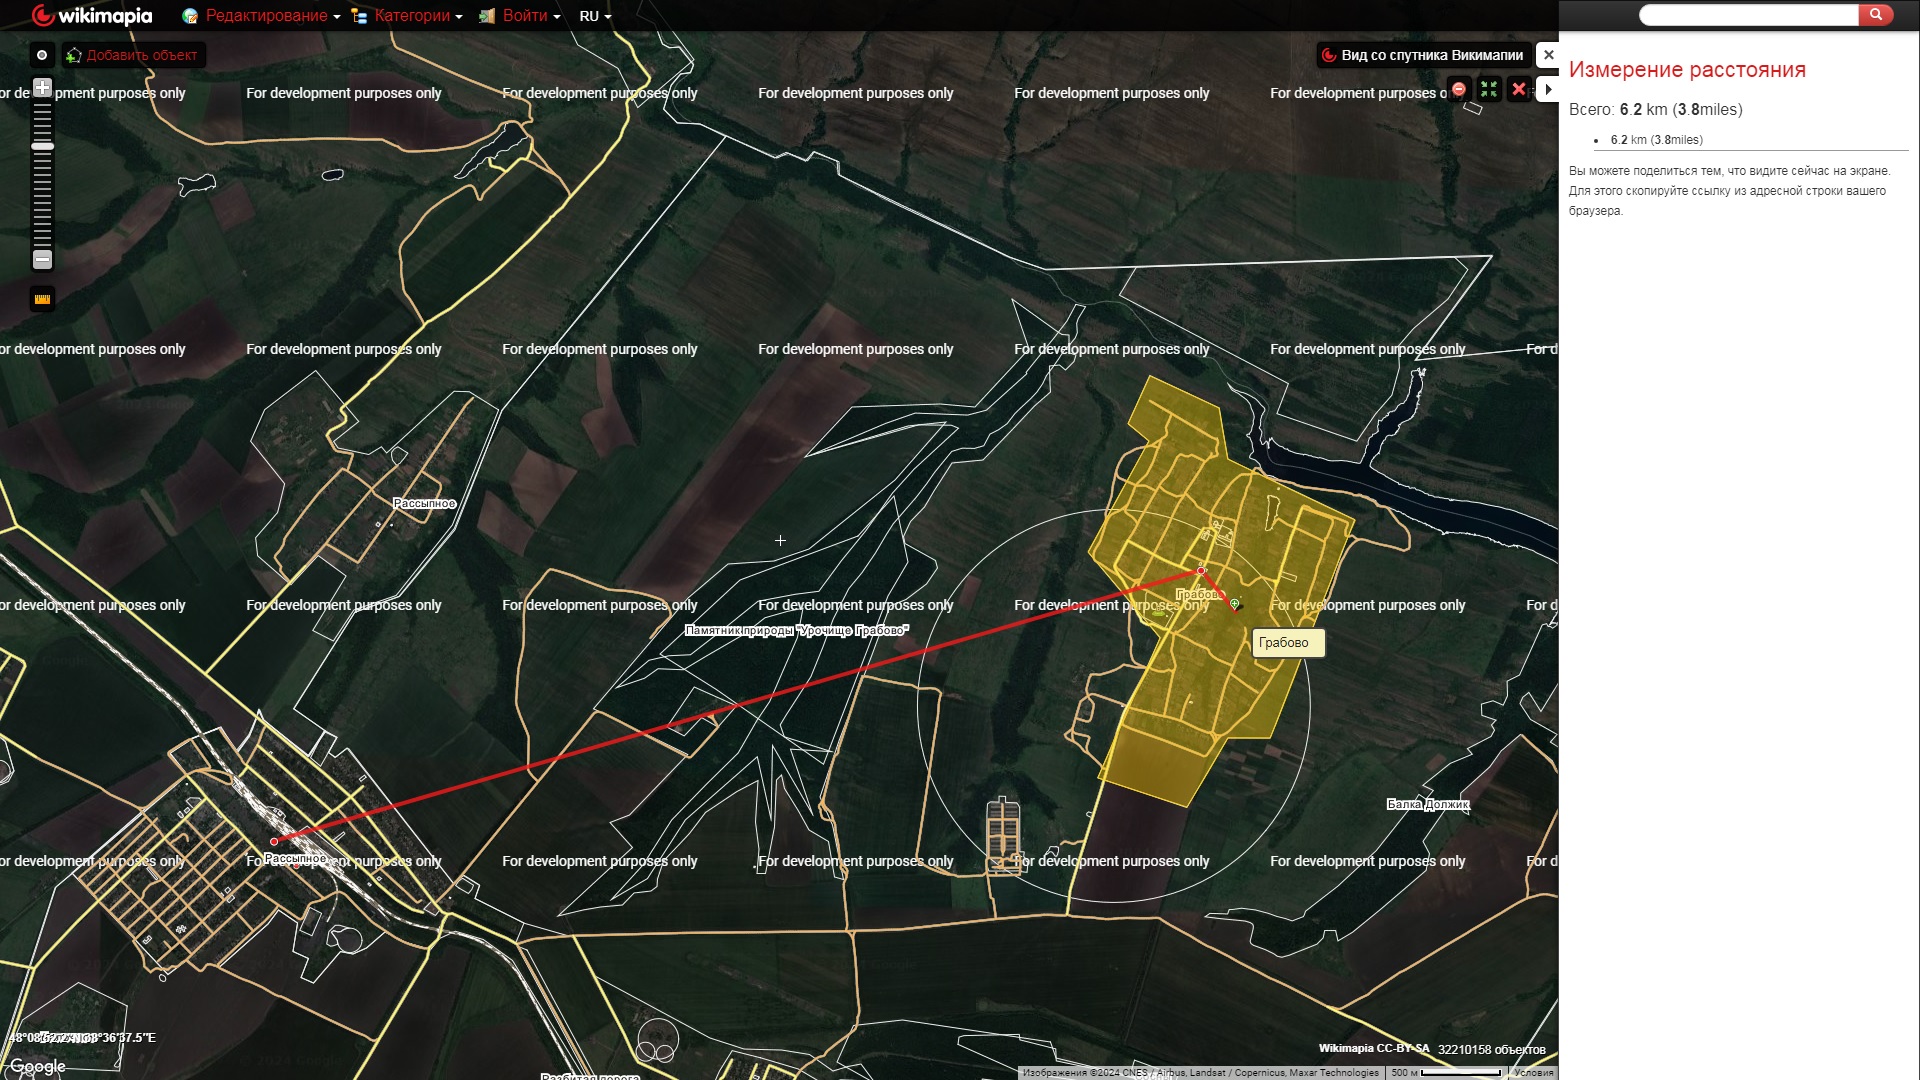This screenshot has width=1920, height=1080.
Task: Click the Google logo at bottom left
Action: click(x=38, y=1066)
